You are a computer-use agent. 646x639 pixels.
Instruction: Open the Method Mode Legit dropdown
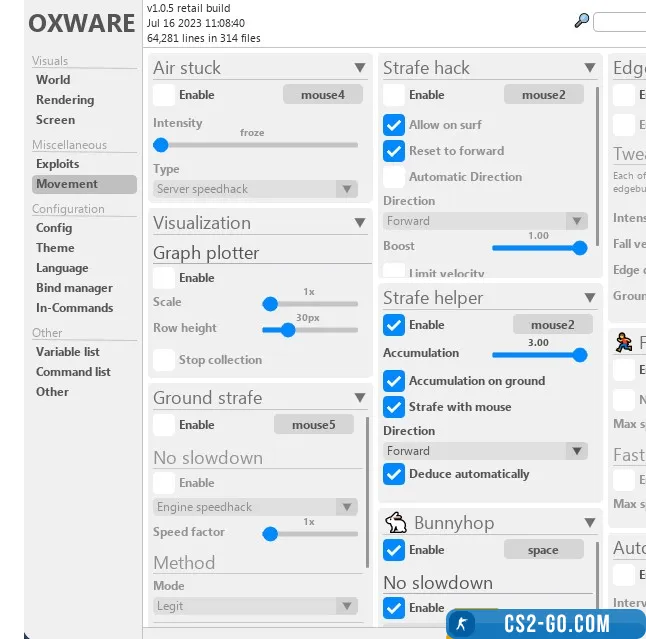click(256, 606)
